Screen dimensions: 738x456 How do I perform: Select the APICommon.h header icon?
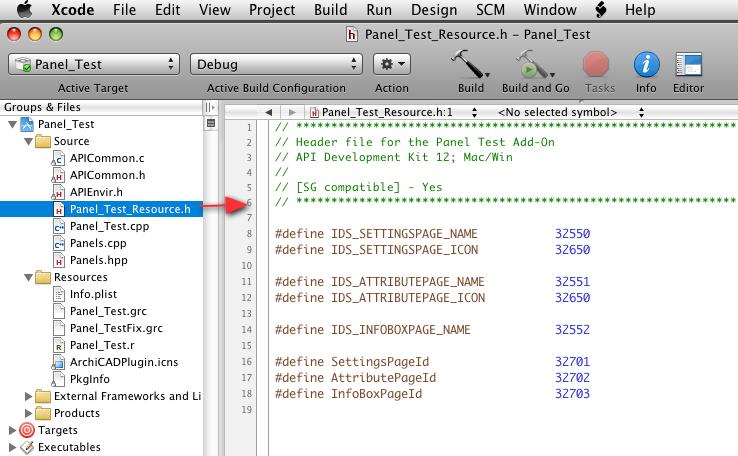pos(58,176)
